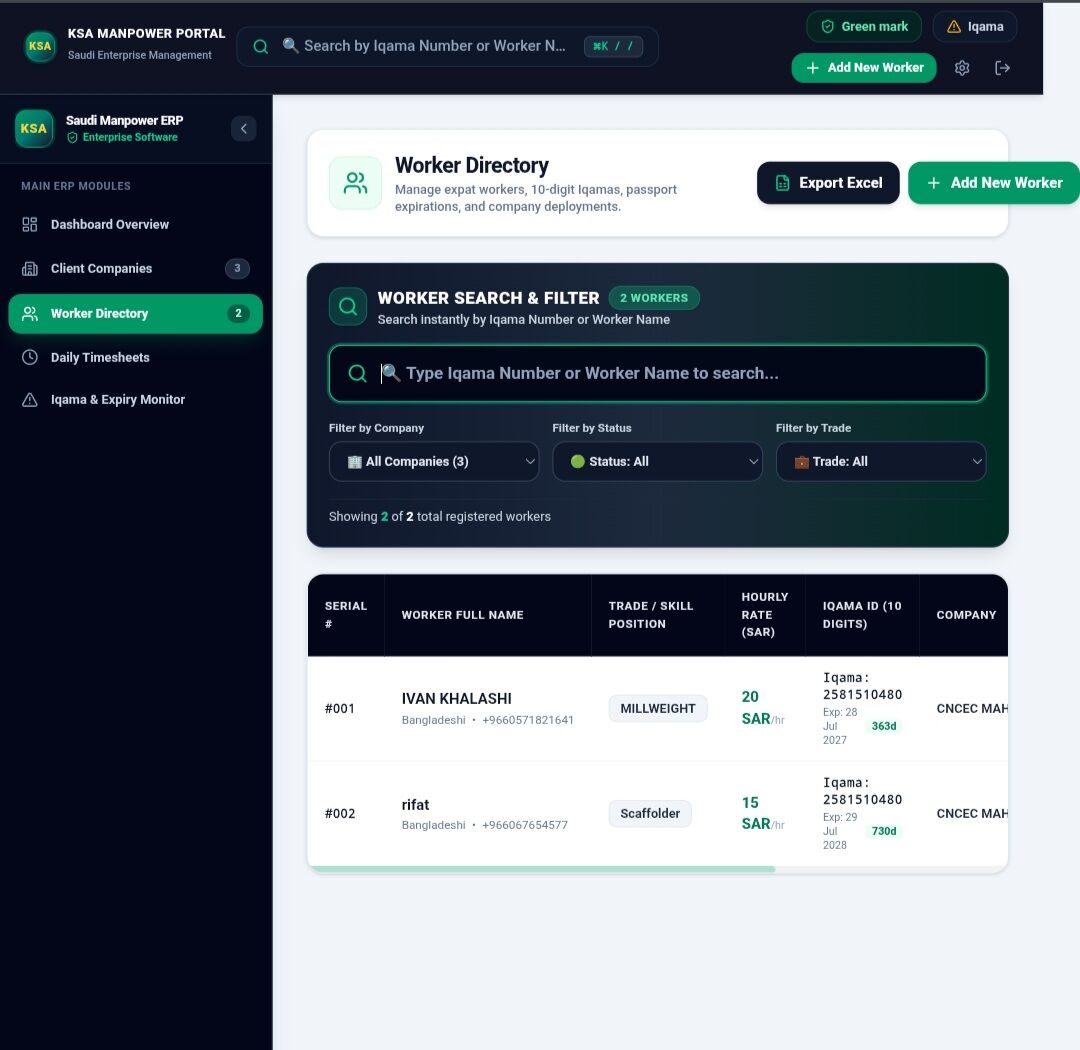Viewport: 1080px width, 1050px height.
Task: Select Worker Directory module
Action: 135,313
